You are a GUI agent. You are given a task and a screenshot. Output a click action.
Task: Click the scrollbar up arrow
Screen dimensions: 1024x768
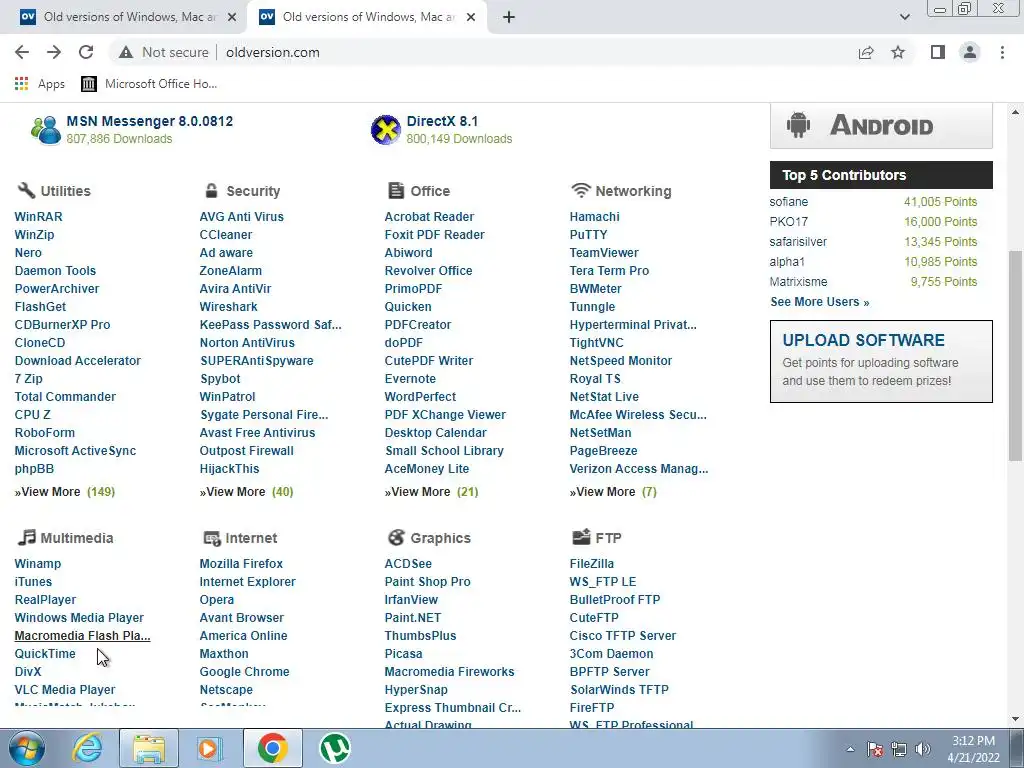tap(1016, 112)
